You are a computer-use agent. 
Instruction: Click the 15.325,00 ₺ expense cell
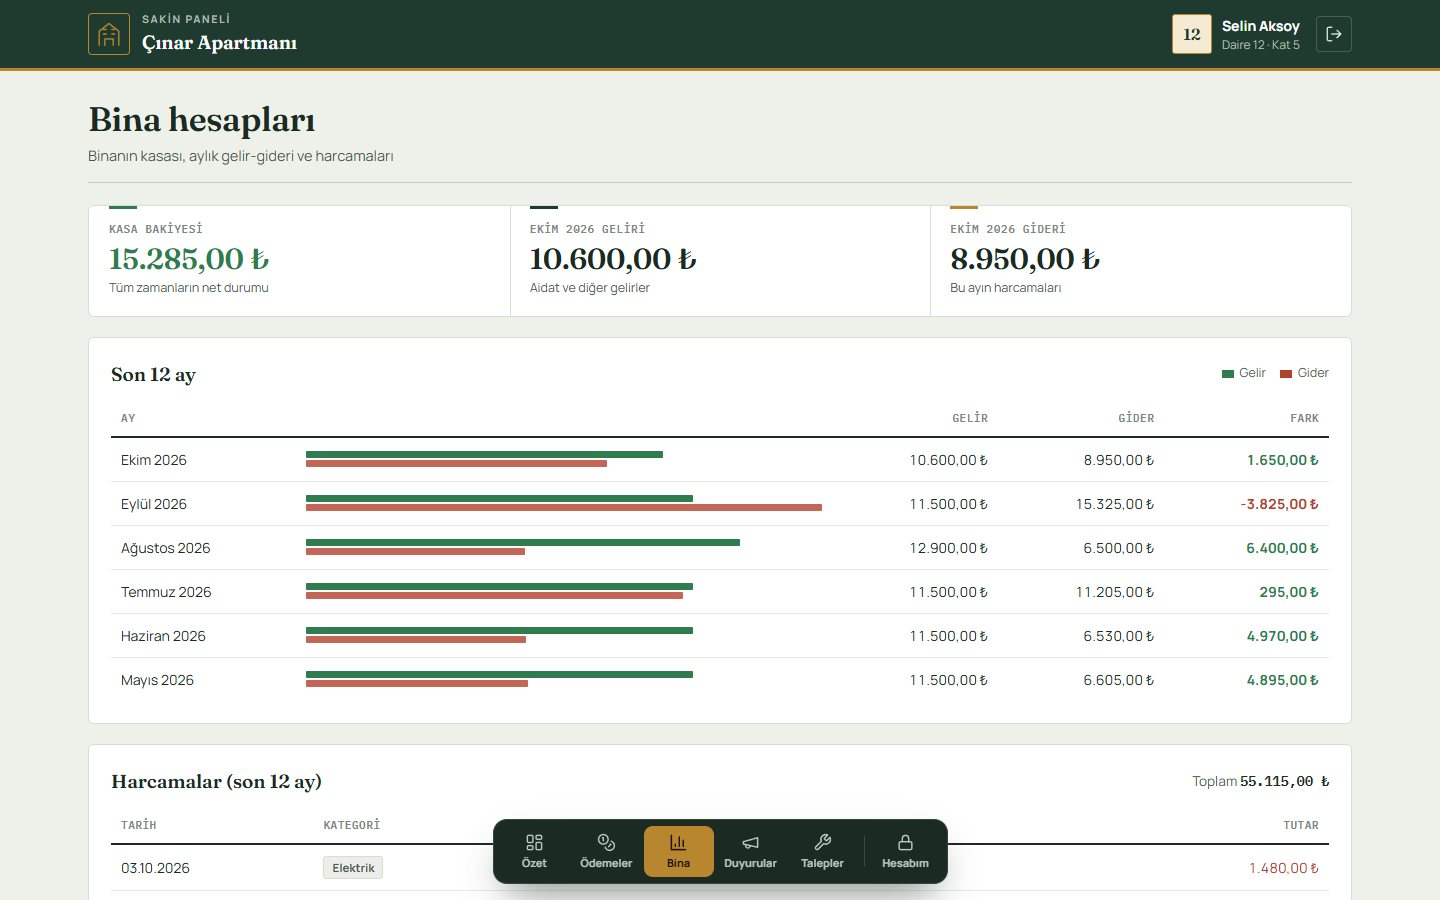[1115, 504]
